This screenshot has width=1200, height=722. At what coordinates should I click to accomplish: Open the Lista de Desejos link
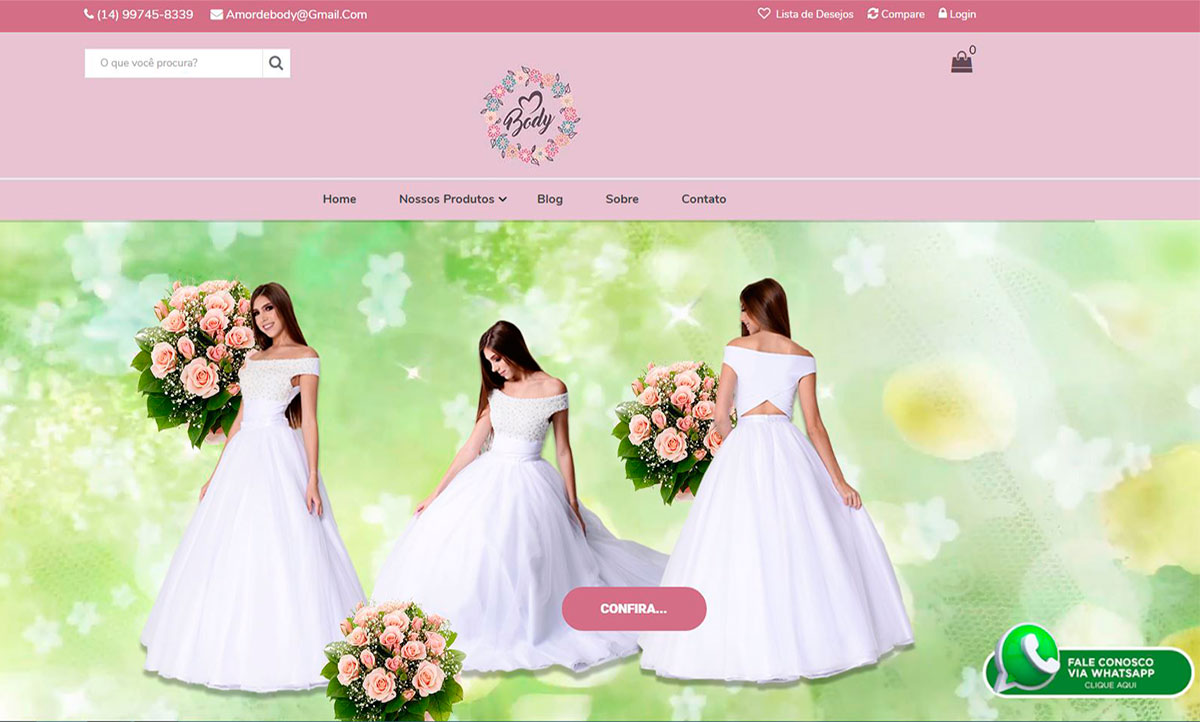pos(815,14)
